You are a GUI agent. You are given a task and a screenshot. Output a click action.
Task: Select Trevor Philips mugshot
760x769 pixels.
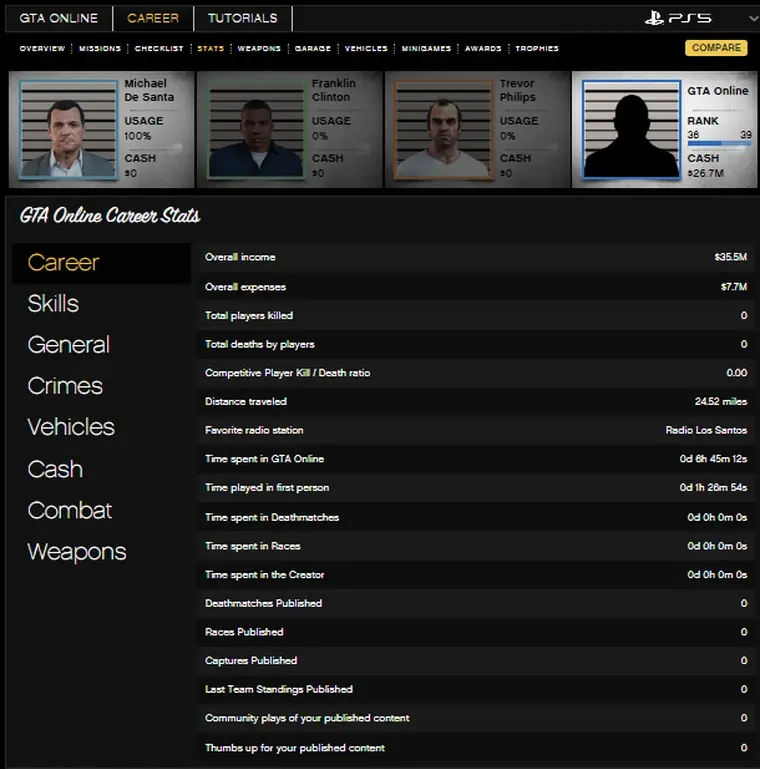(444, 129)
